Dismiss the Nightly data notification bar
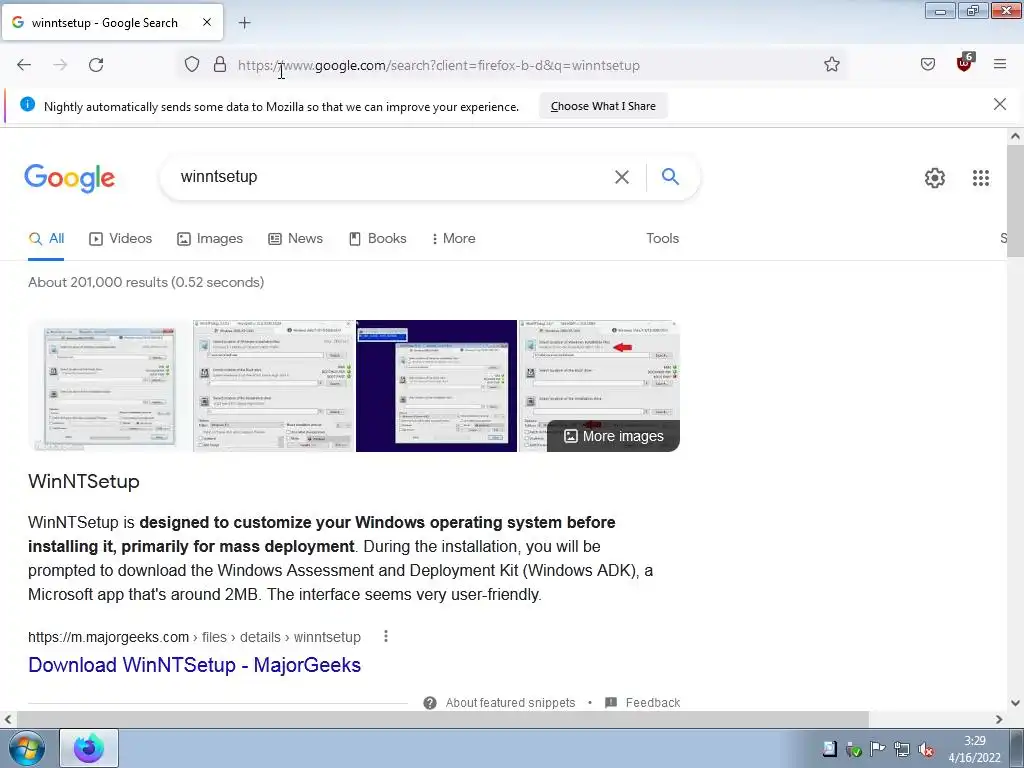Viewport: 1024px width, 768px height. (999, 104)
